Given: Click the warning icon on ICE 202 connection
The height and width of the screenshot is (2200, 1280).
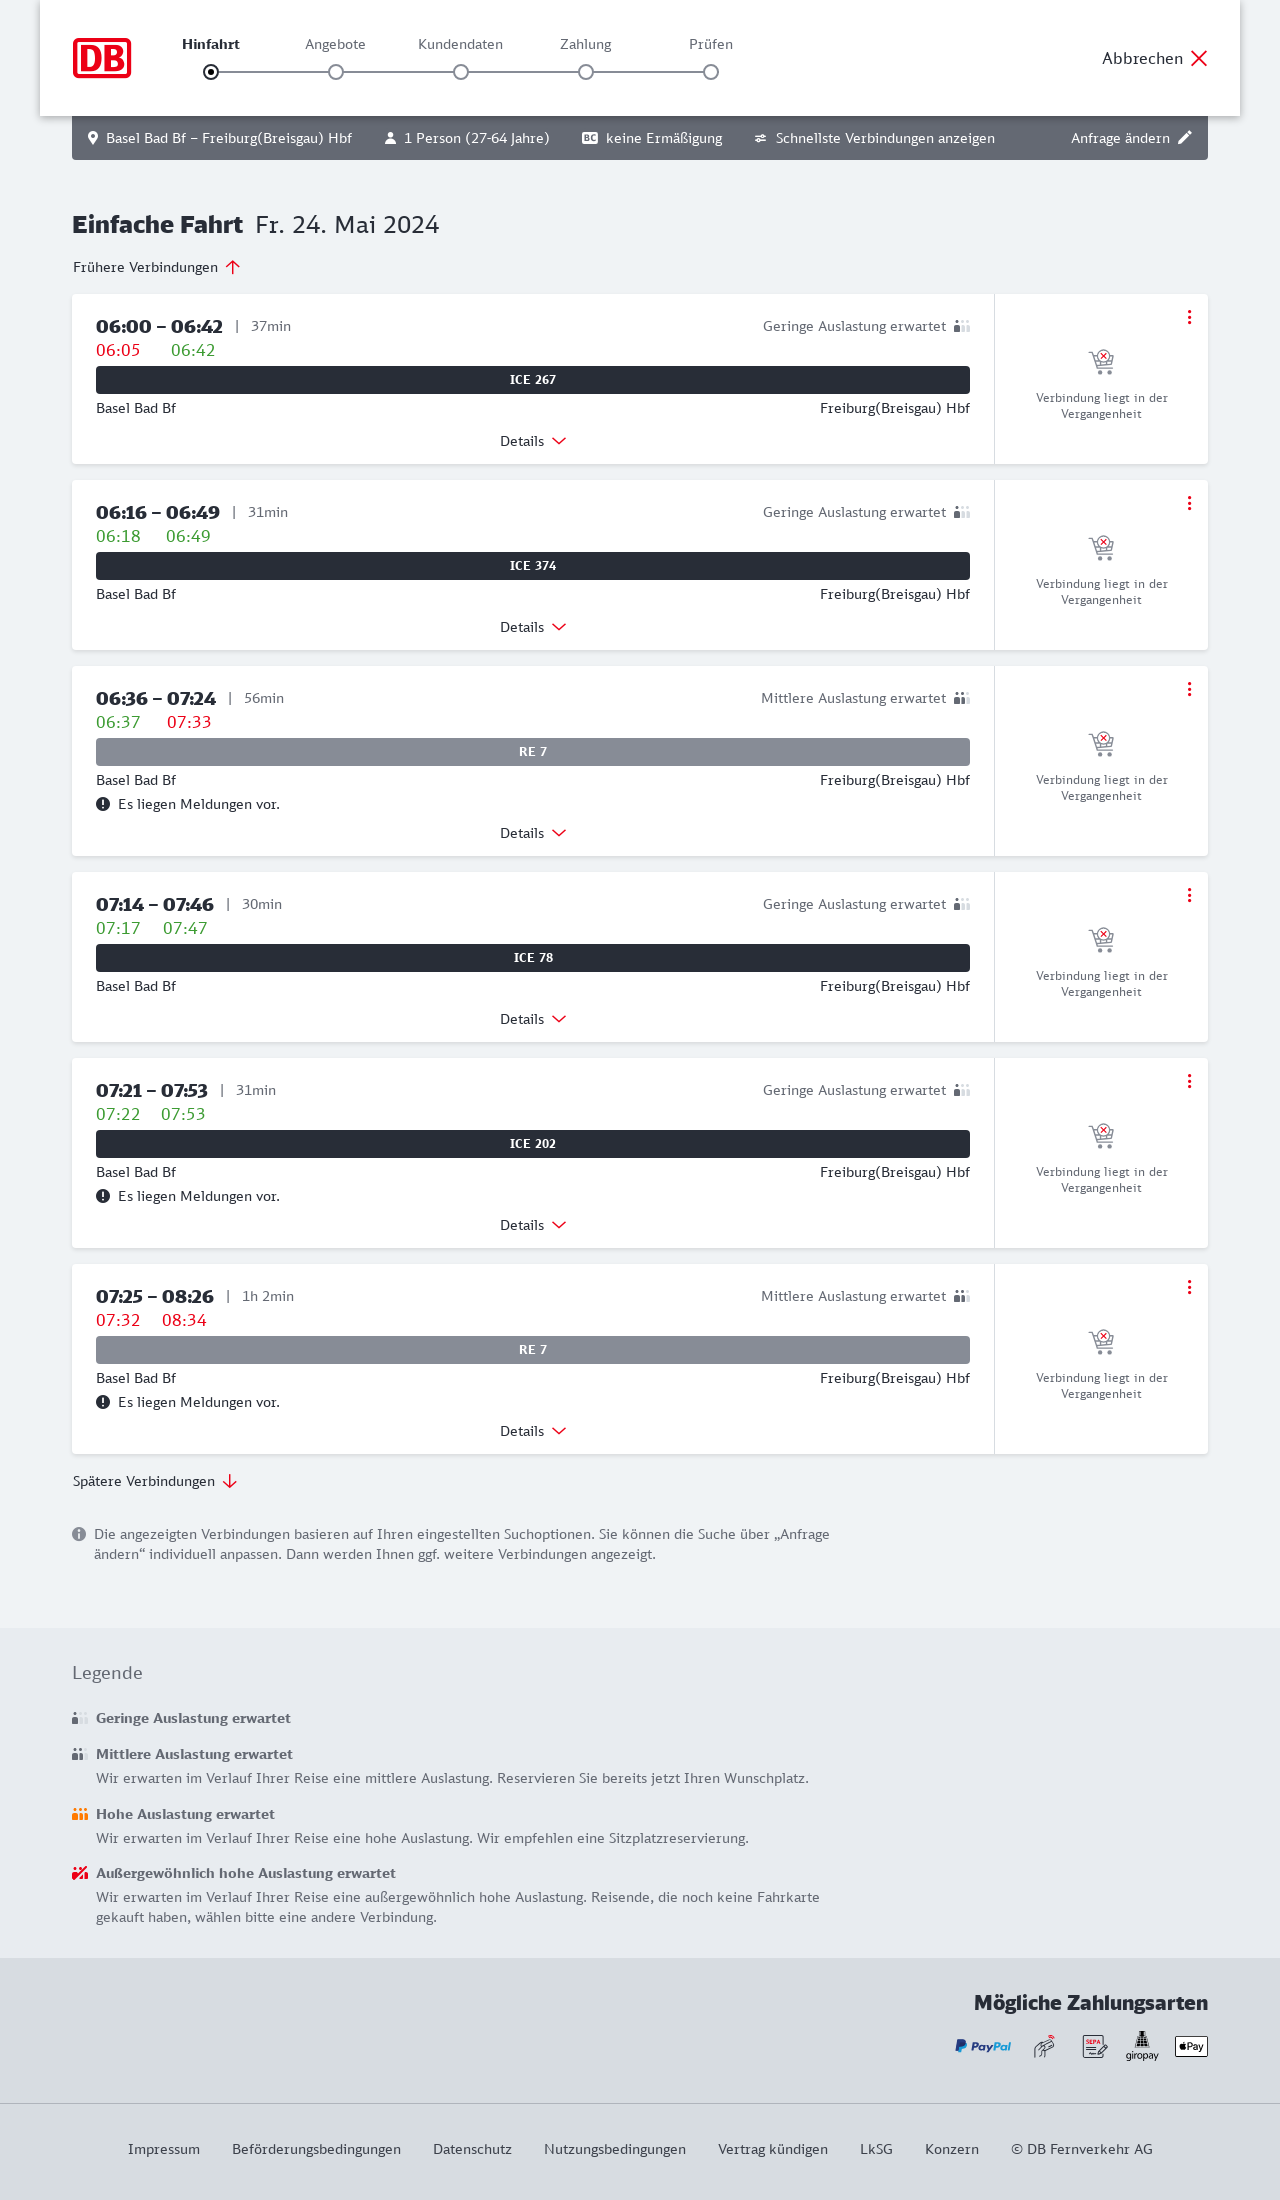Looking at the screenshot, I should [x=103, y=1196].
